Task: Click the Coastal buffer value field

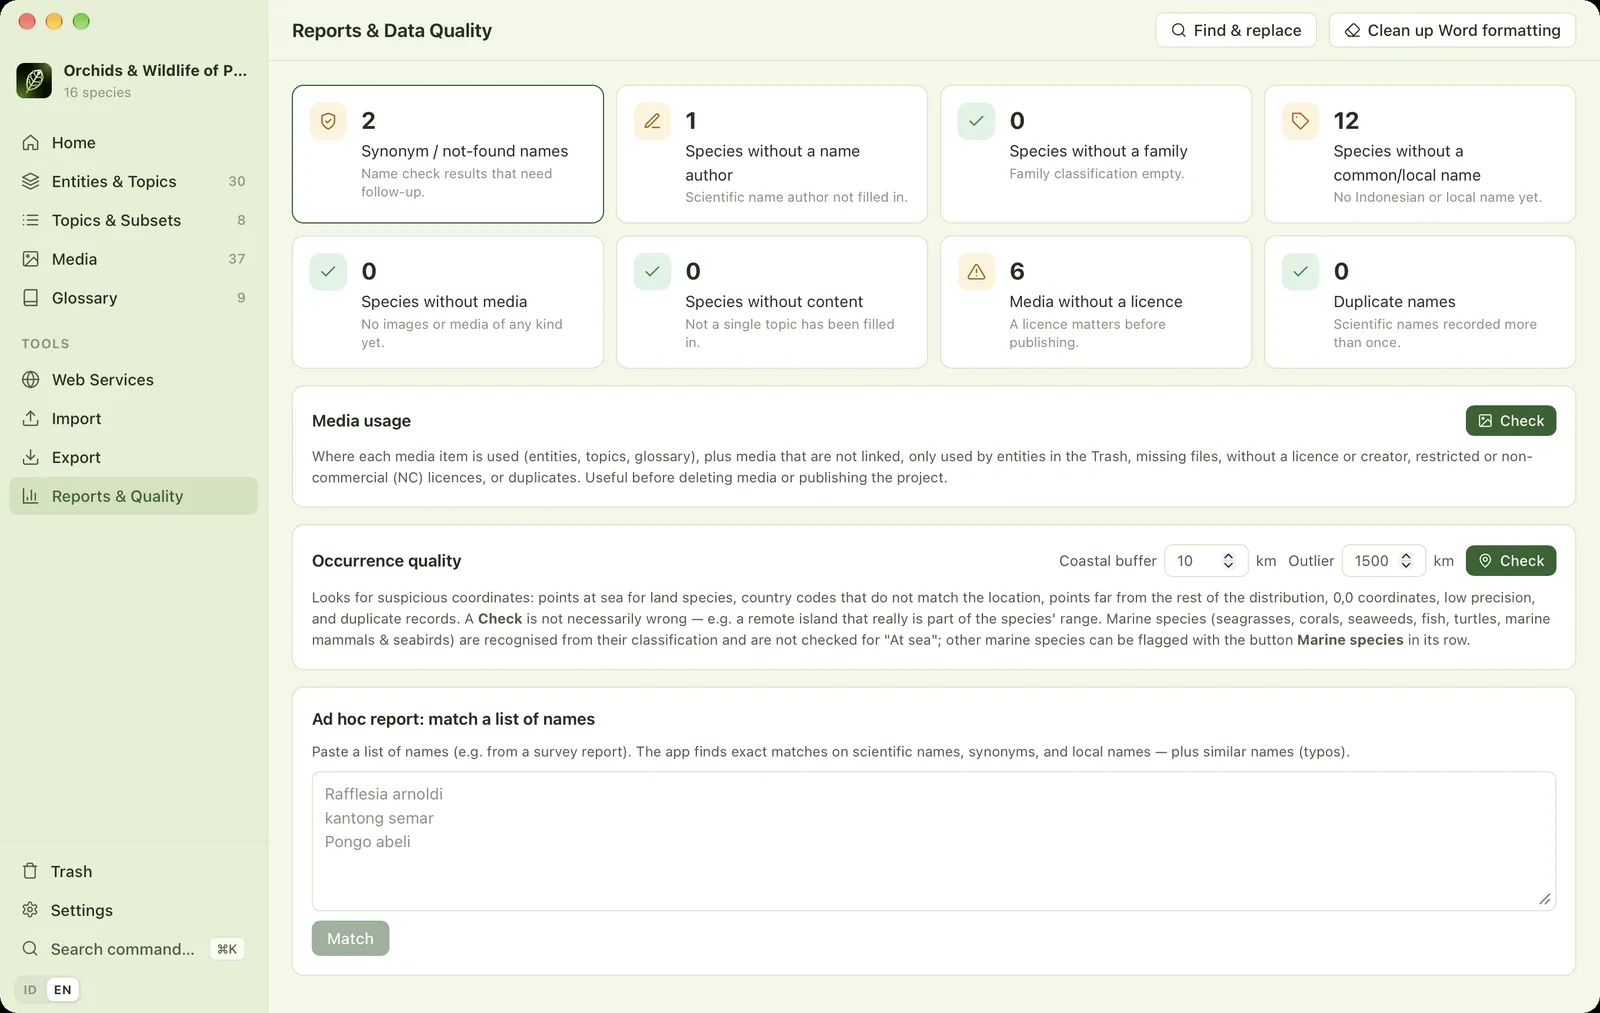Action: click(1206, 562)
